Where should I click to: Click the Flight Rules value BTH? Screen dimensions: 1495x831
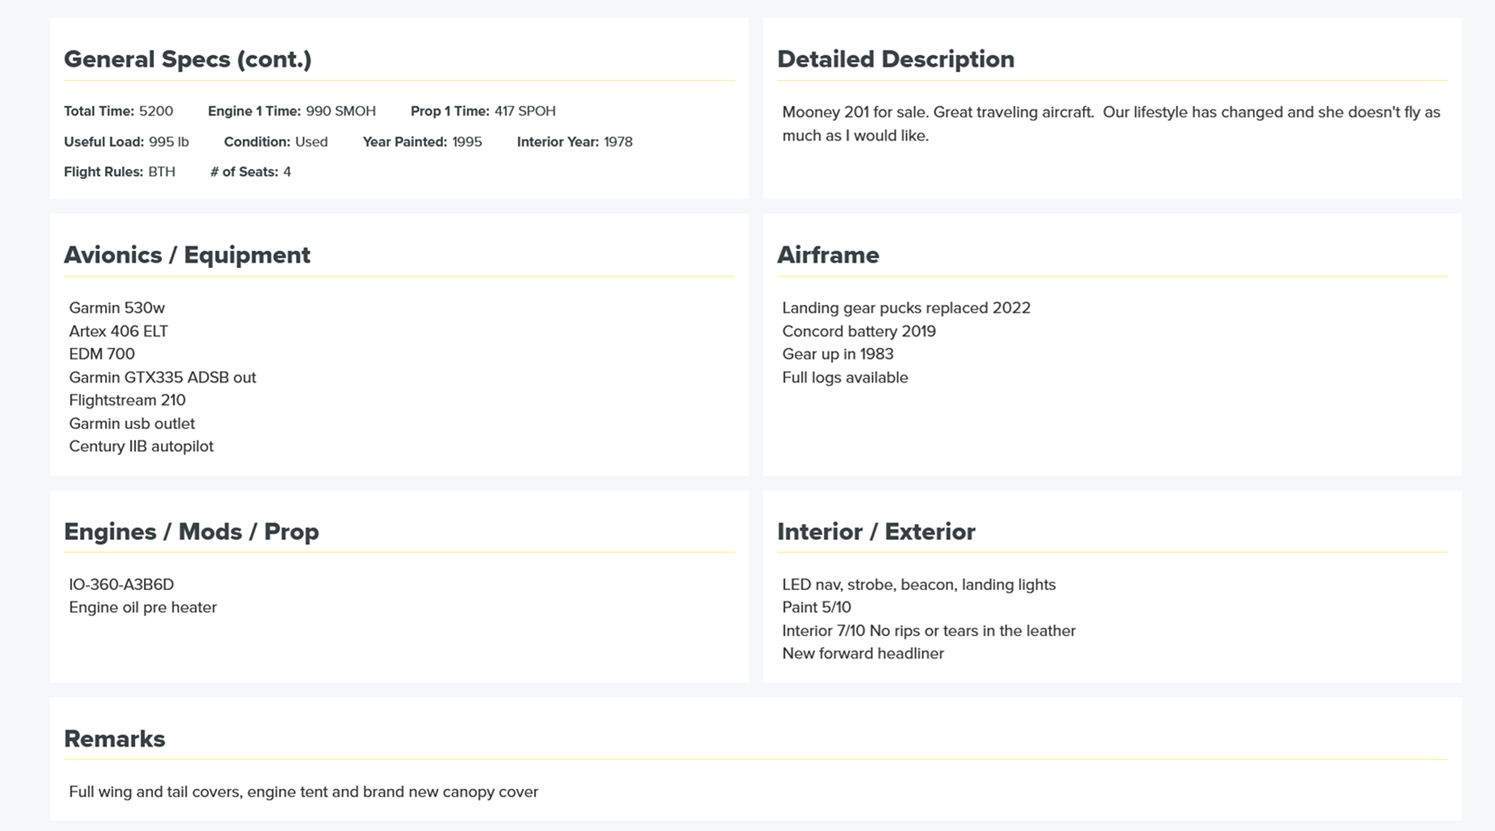(162, 172)
